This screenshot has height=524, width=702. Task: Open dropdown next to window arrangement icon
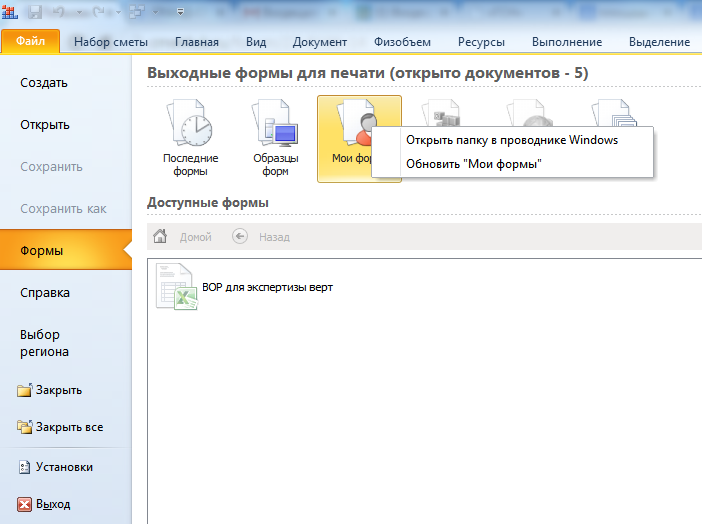pyautogui.click(x=155, y=13)
